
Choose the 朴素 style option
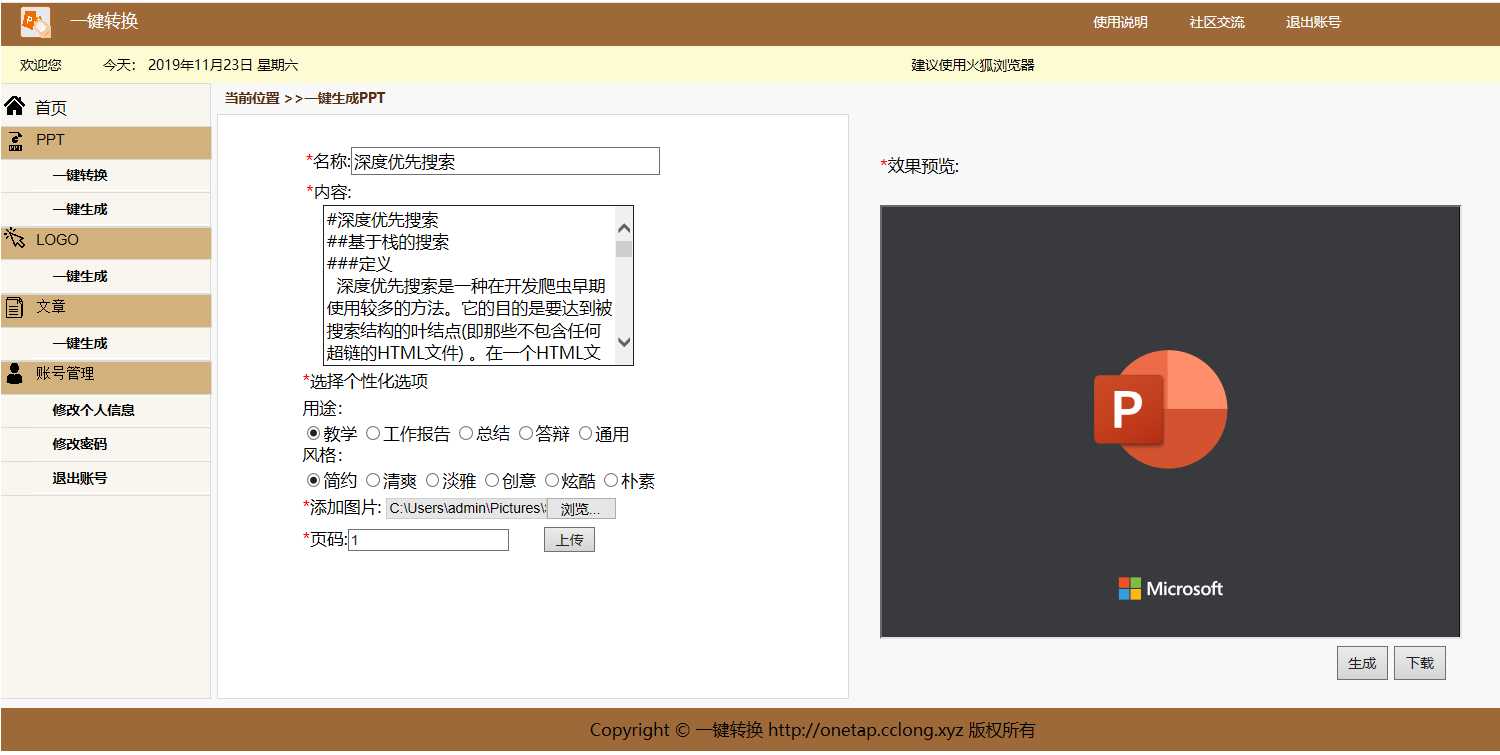[x=612, y=480]
